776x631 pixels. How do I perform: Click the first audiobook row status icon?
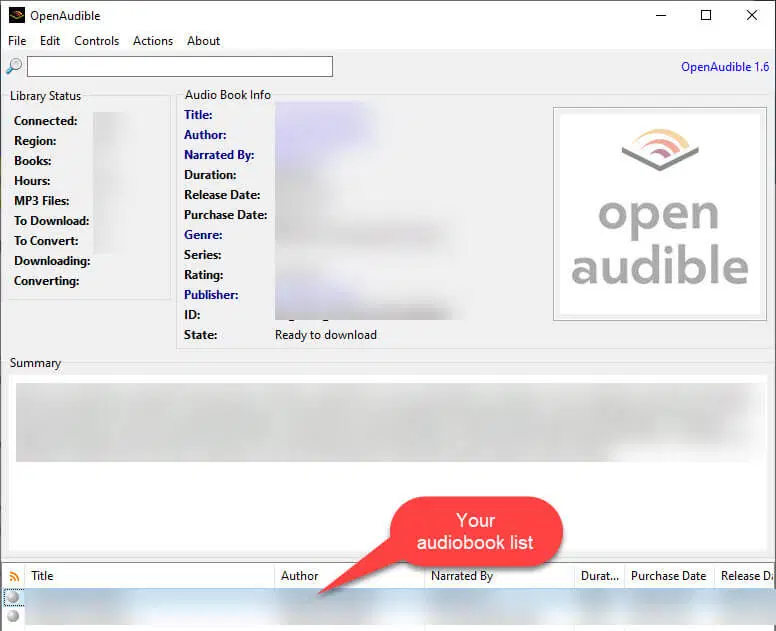point(13,598)
